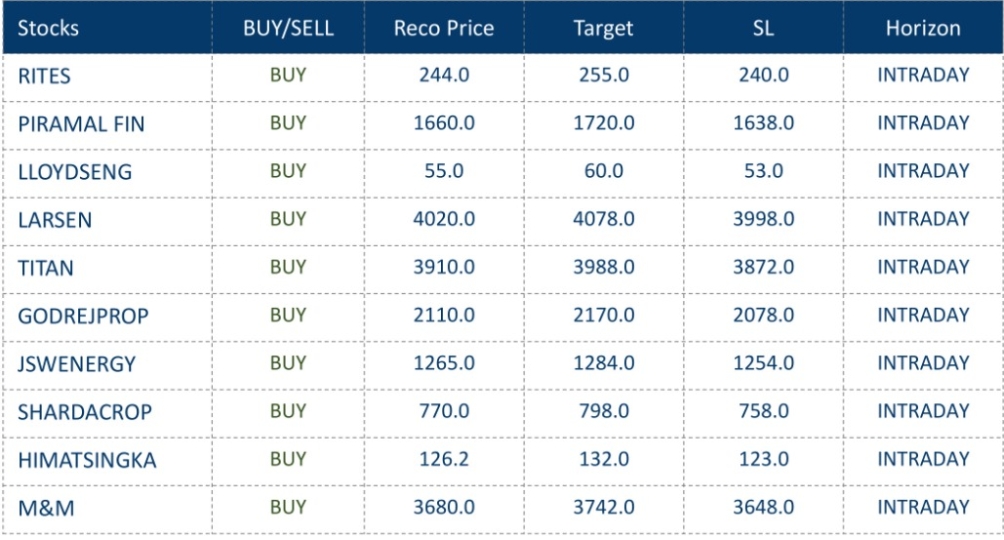The image size is (1004, 540).
Task: Open the SHARDACROP stock entry
Action: (85, 412)
